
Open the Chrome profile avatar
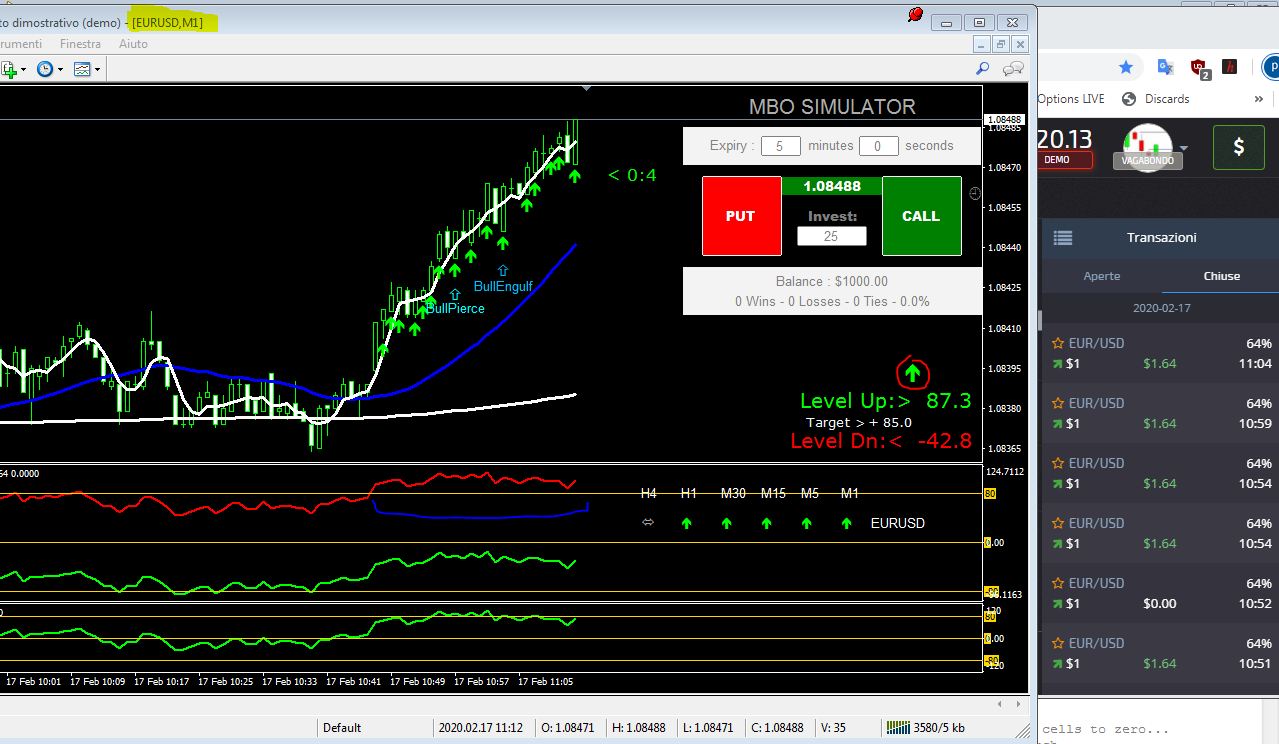pos(1271,67)
